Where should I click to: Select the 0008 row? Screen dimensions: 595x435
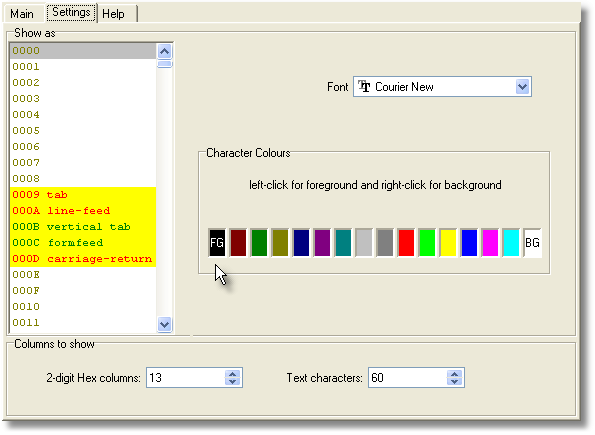pyautogui.click(x=83, y=178)
